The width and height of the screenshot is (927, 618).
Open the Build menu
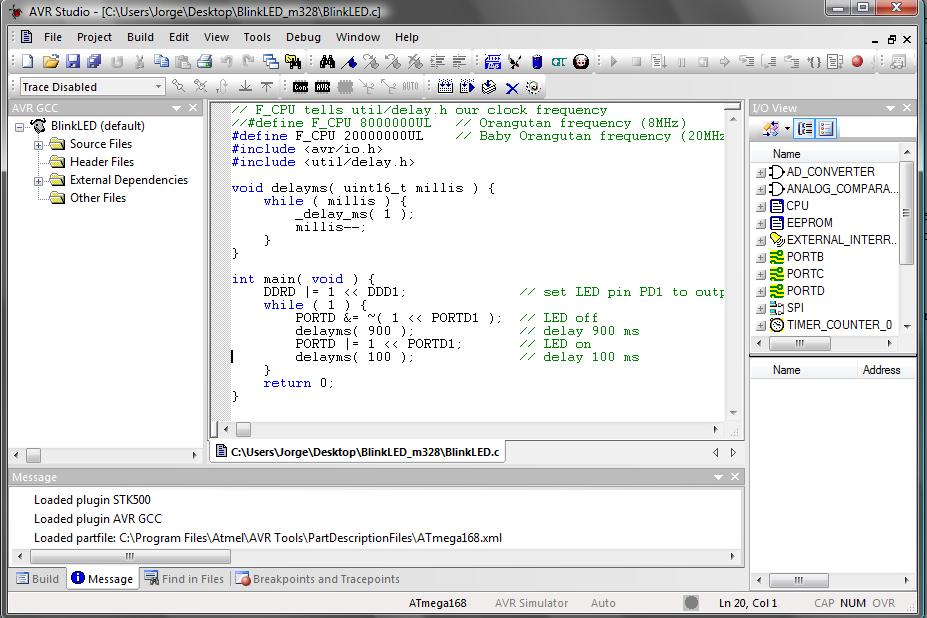click(140, 37)
